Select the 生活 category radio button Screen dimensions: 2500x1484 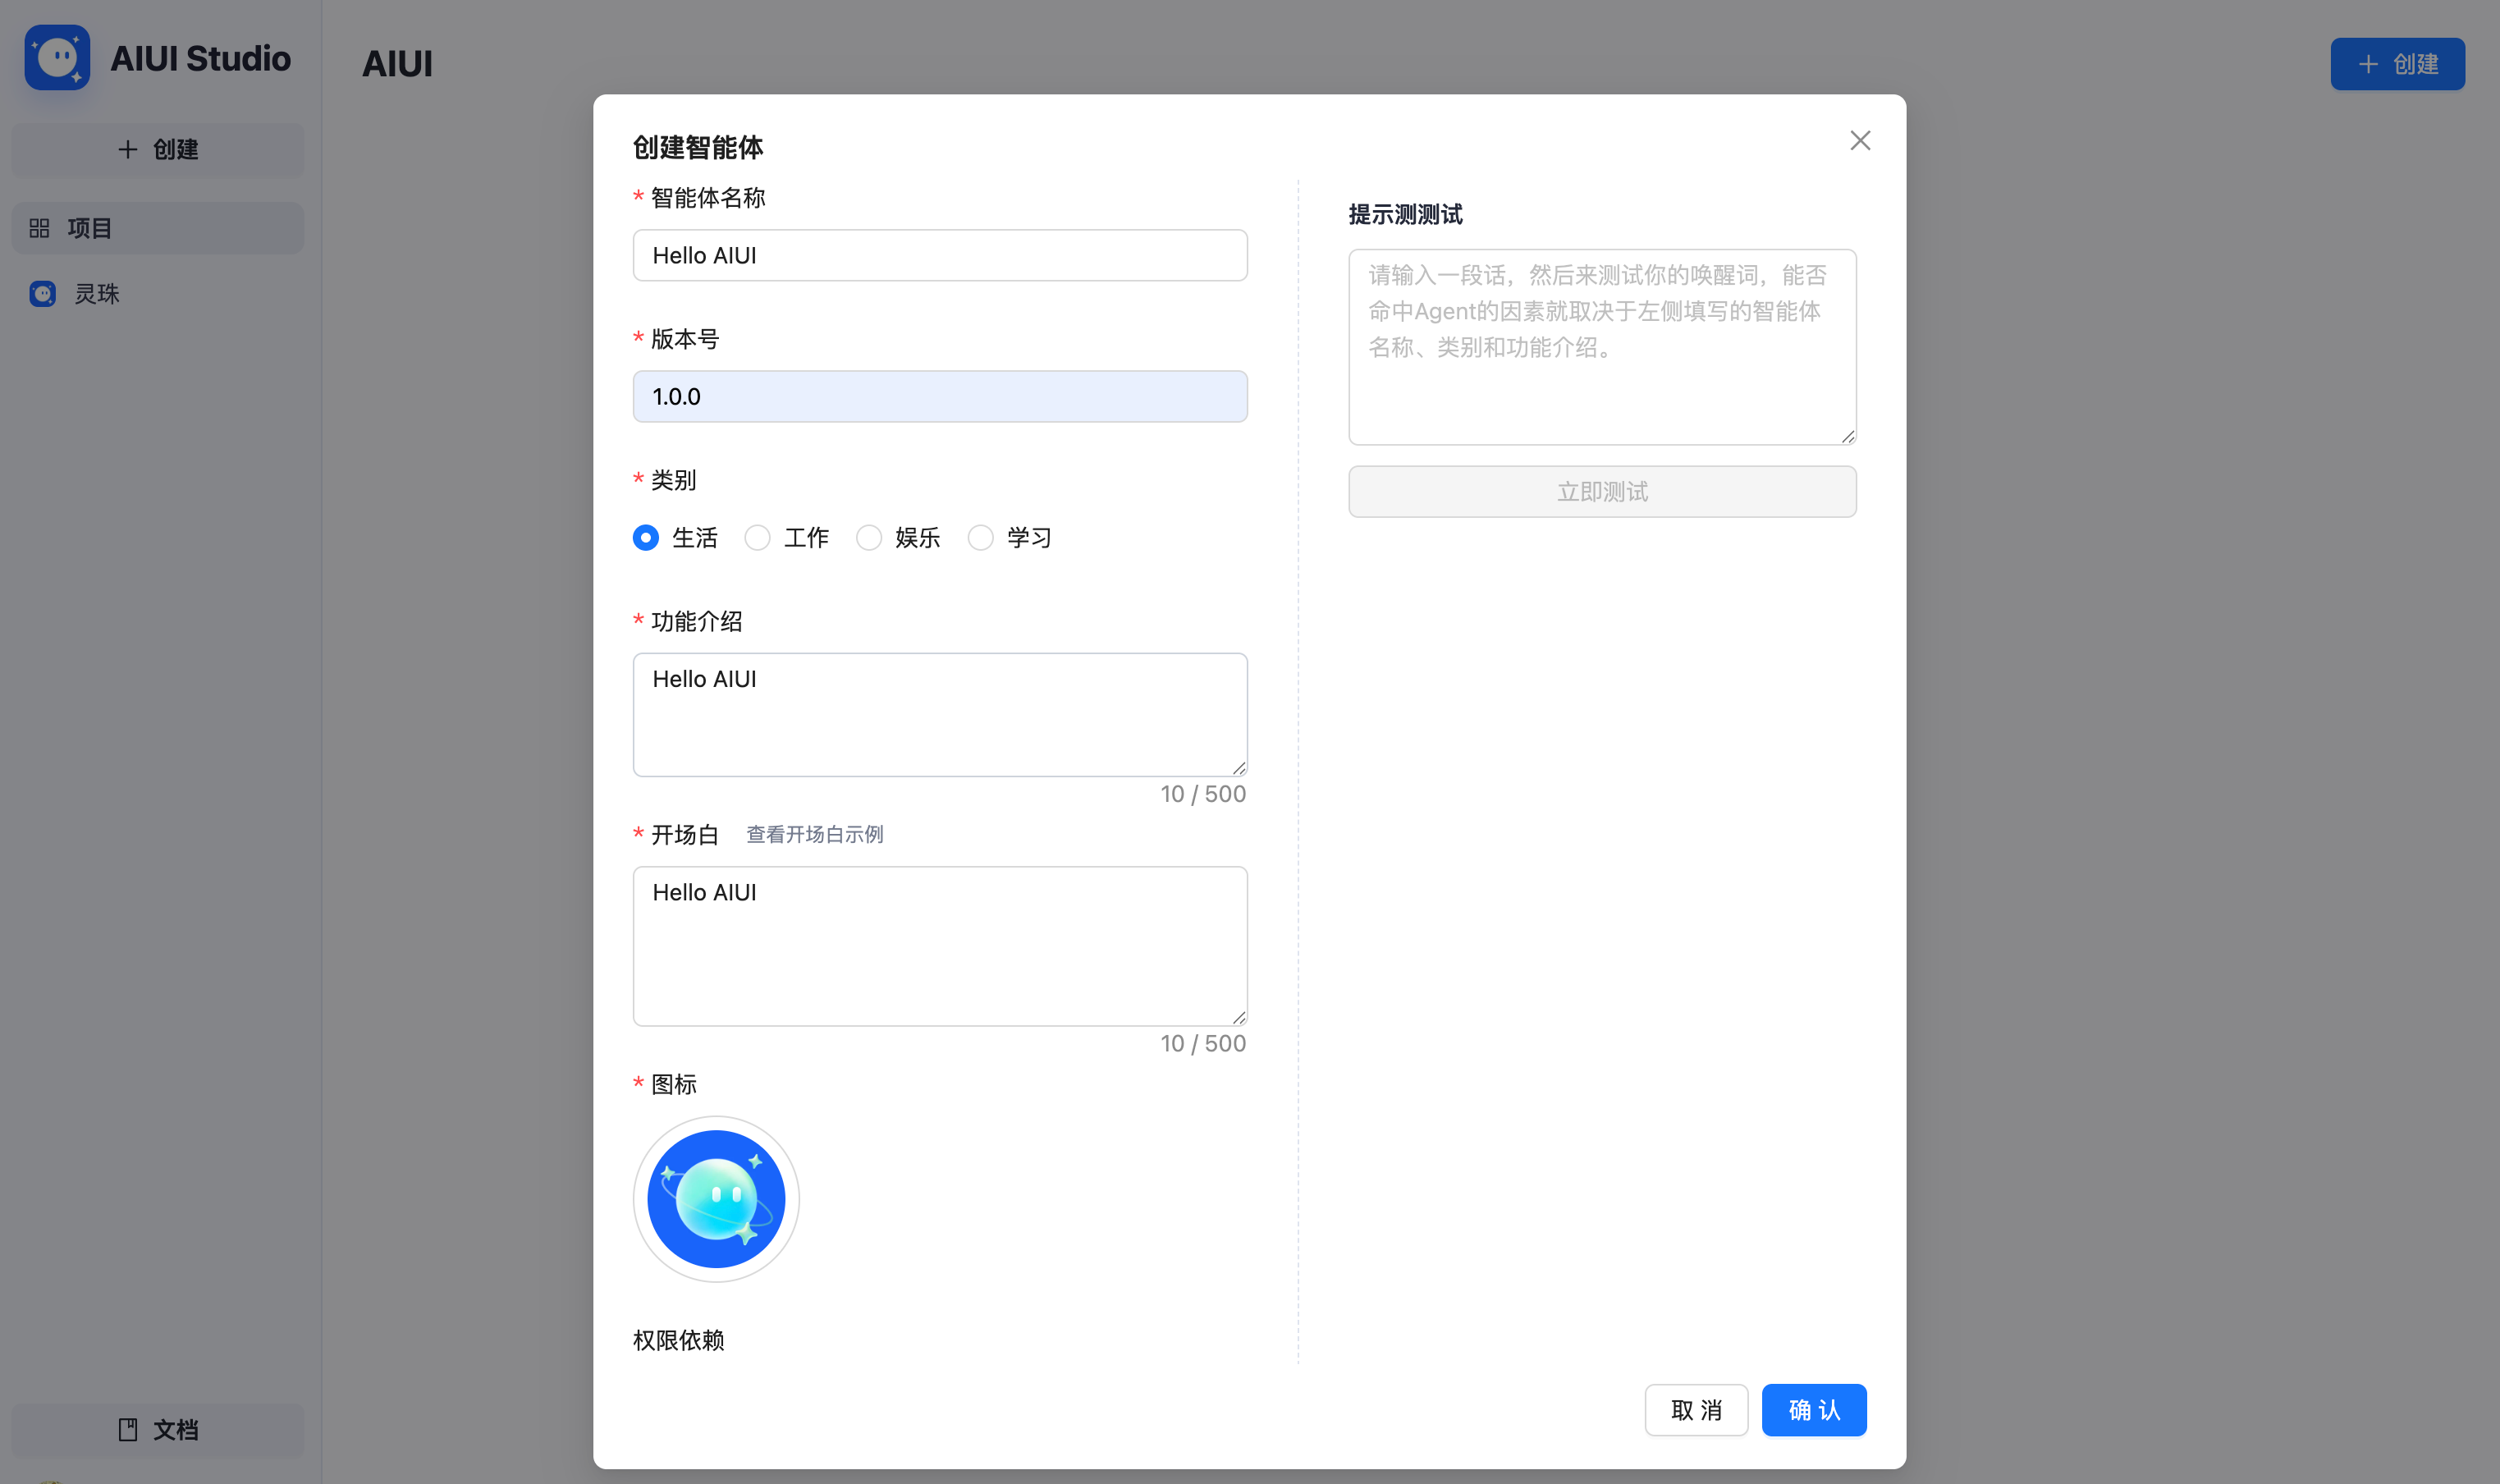point(646,538)
